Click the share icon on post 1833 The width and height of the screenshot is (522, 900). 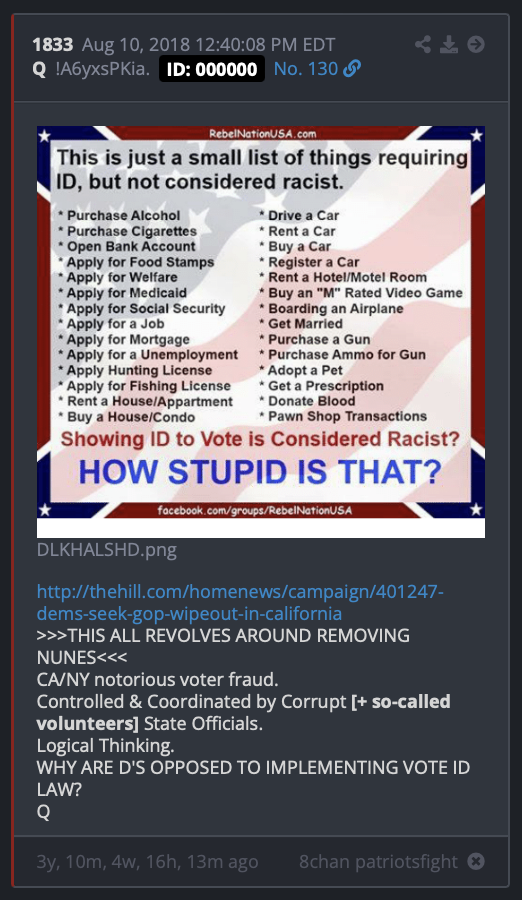coord(423,44)
